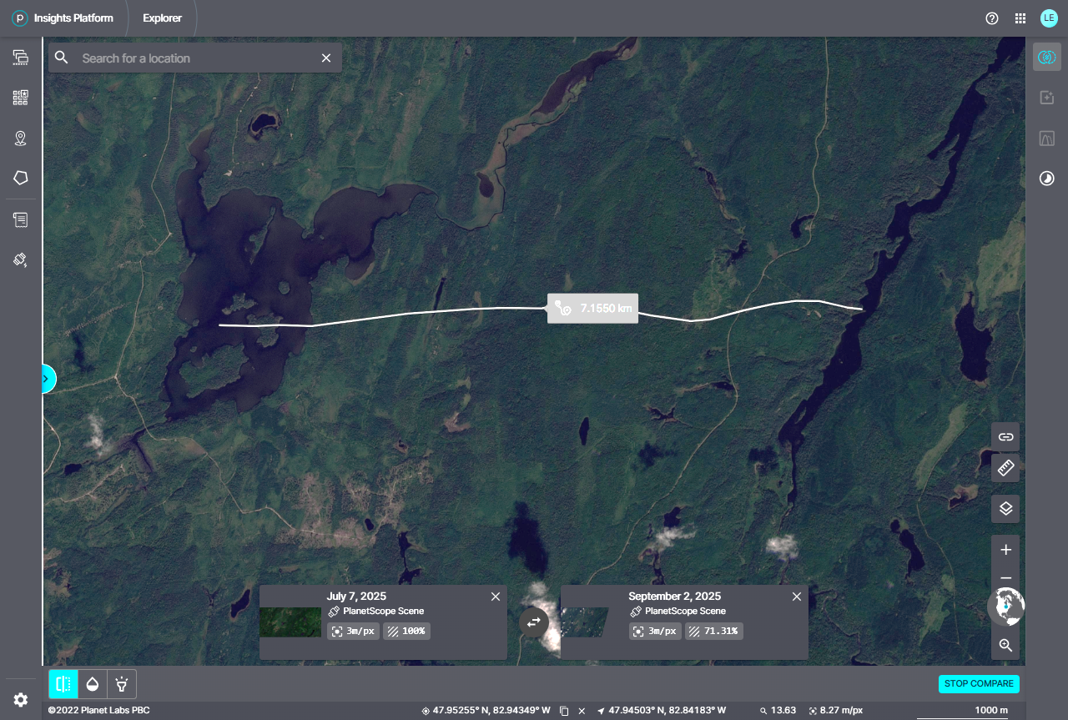Viewport: 1068px width, 720px height.
Task: Click the Google apps grid icon
Action: pos(1020,18)
